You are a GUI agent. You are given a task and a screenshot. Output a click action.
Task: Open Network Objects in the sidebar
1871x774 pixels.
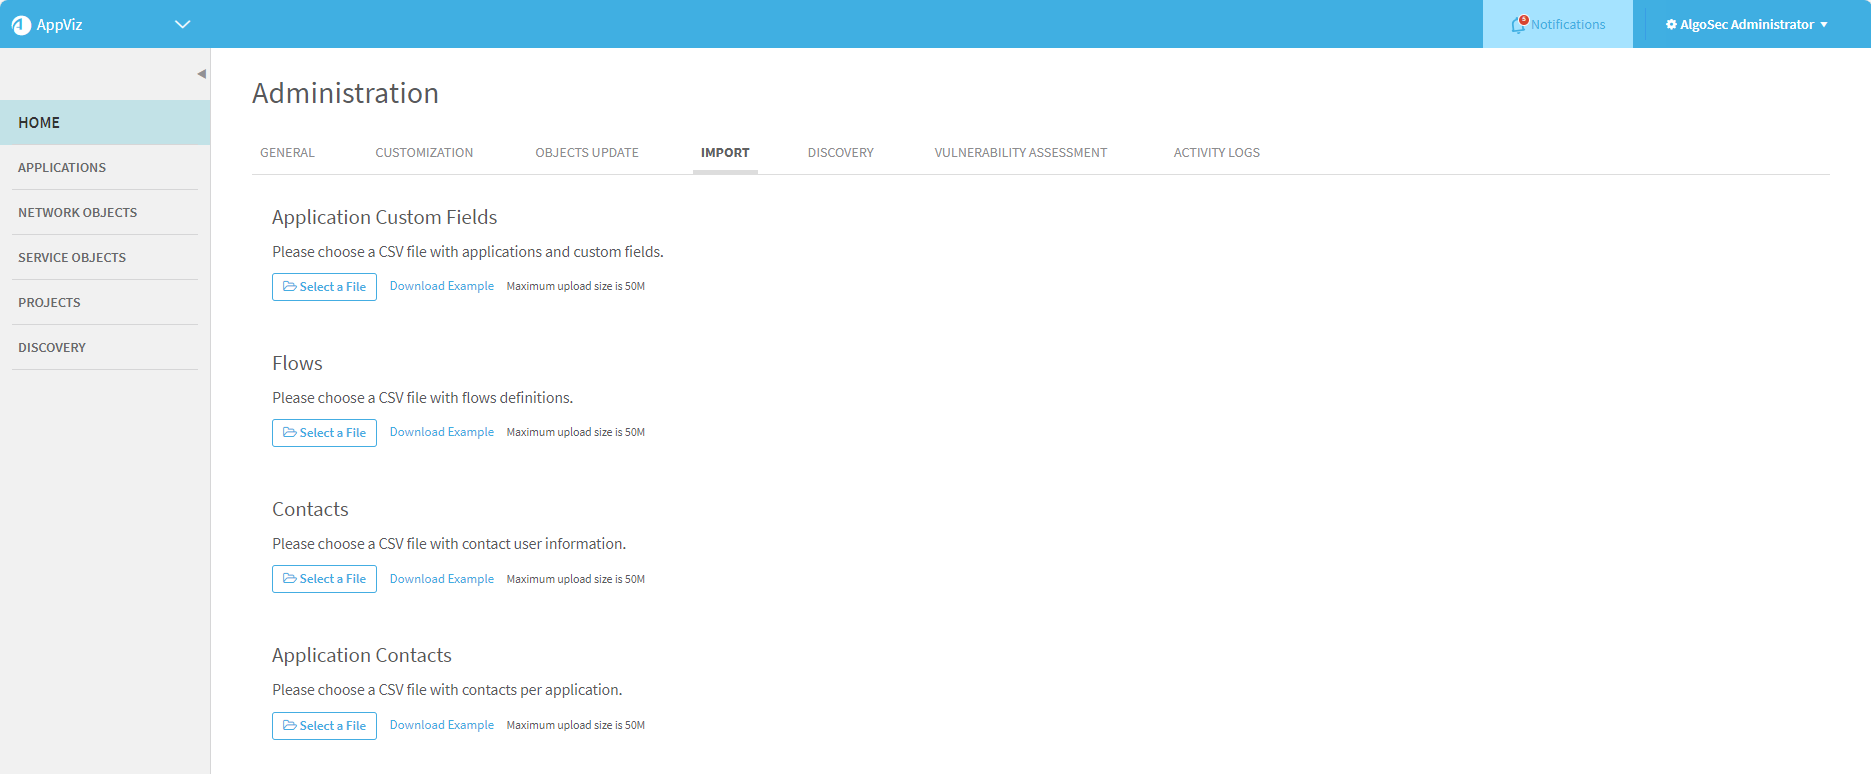click(x=78, y=213)
